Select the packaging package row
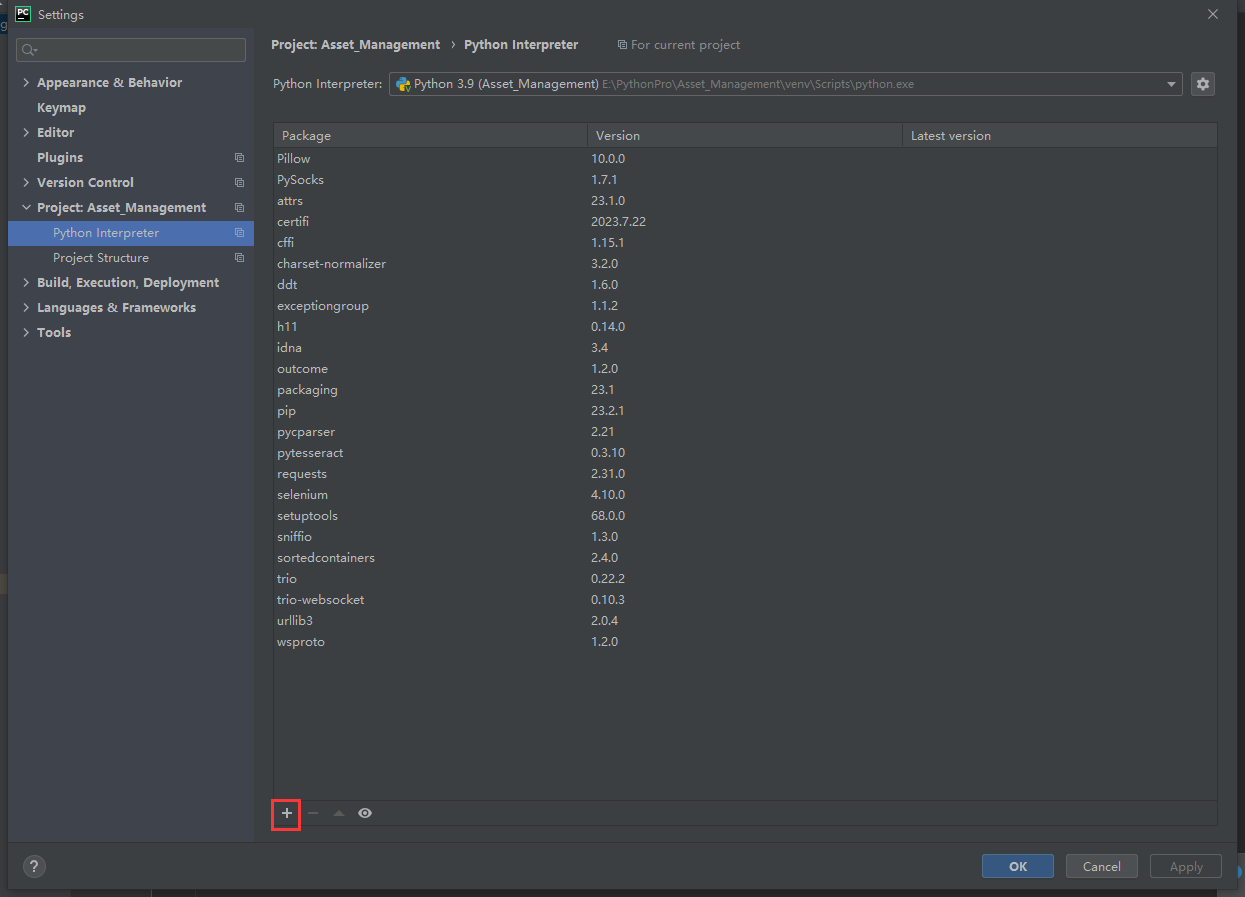 click(745, 390)
